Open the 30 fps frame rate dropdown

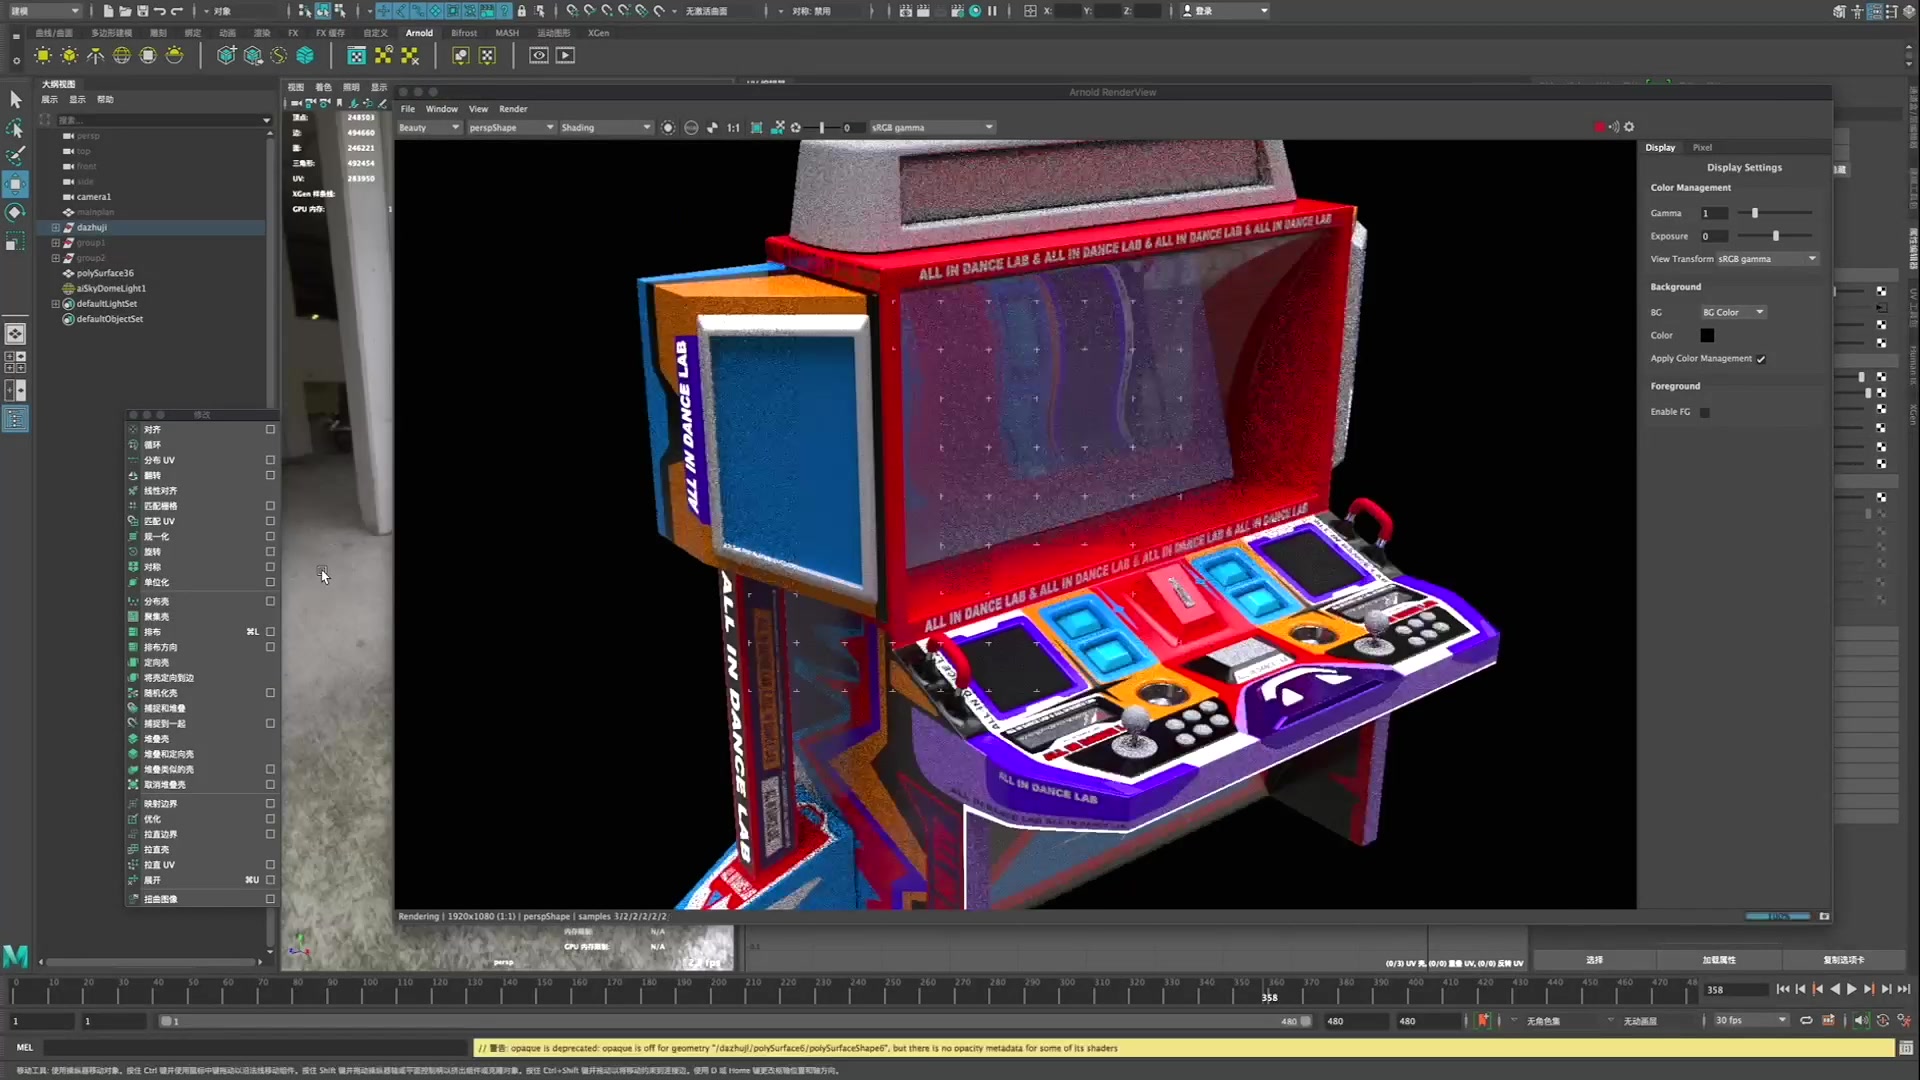pyautogui.click(x=1751, y=1021)
